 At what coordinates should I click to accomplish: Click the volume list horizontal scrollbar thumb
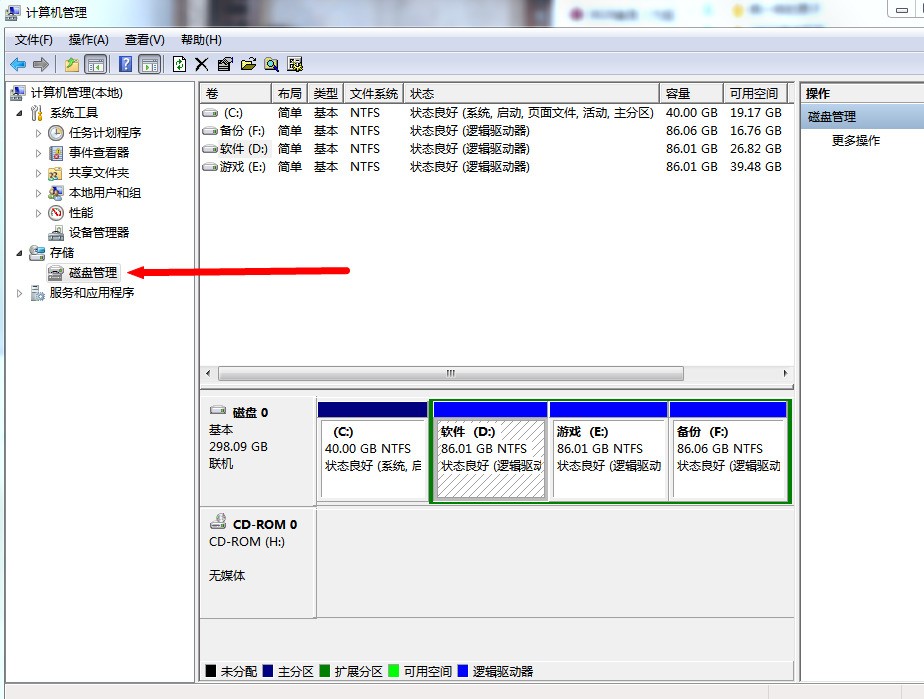pyautogui.click(x=451, y=374)
